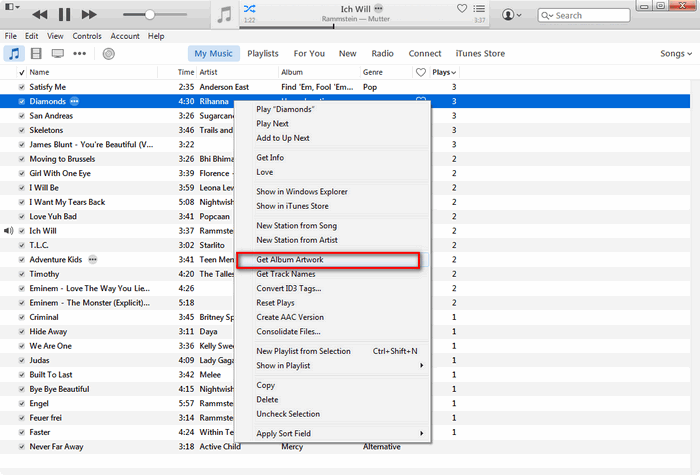
Task: Uncheck the Moving to Brussels song
Action: pos(21,159)
